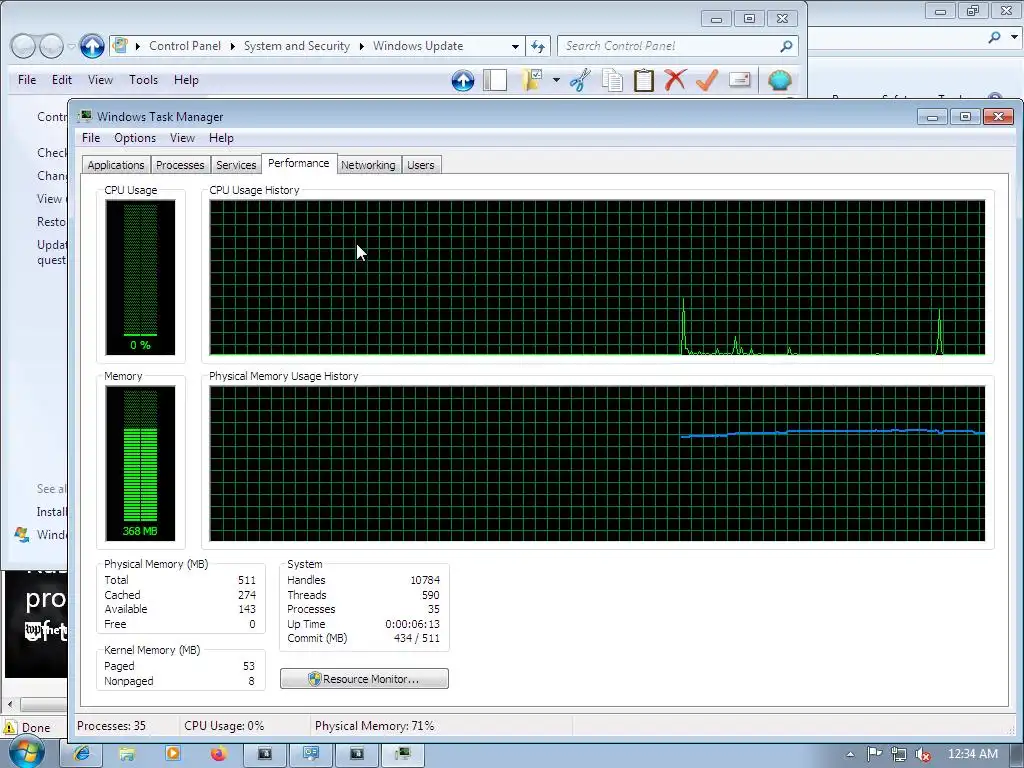Click the muted volume tray icon
Screen dimensions: 1024x768
pos(923,754)
